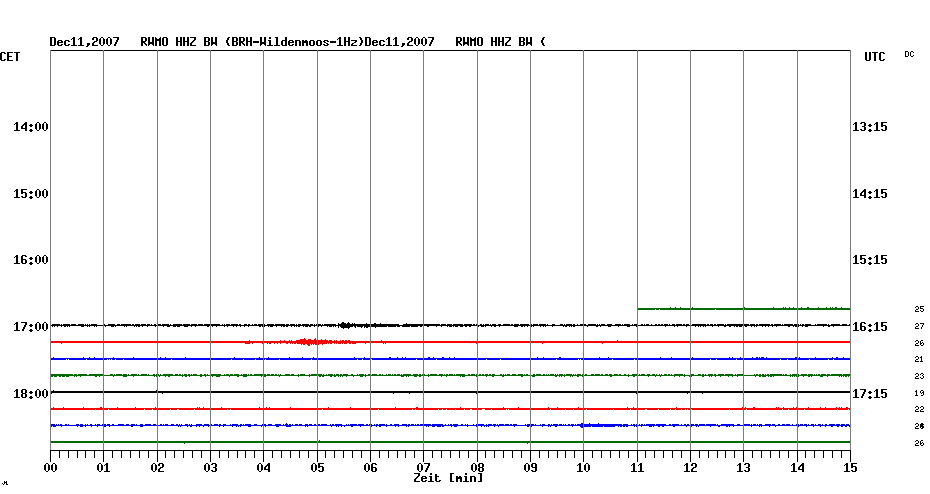Screen dimensions: 930x494
Task: Click the Zeit [min] axis title
Action: [x=448, y=477]
